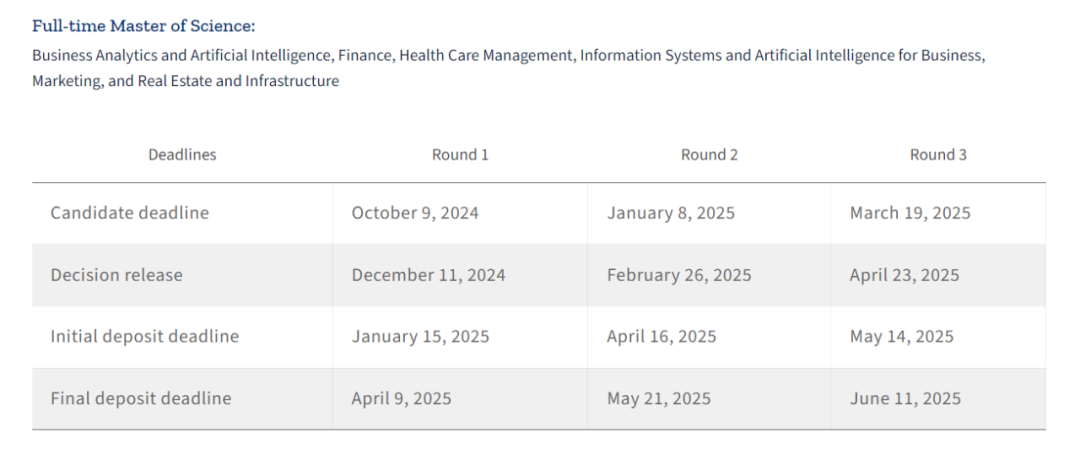Click the February 26, 2025 cell
1080x471 pixels.
coord(679,275)
